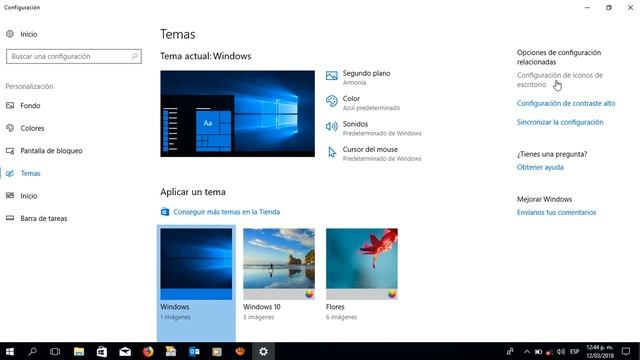
Task: Open the Colores section
Action: [x=32, y=128]
